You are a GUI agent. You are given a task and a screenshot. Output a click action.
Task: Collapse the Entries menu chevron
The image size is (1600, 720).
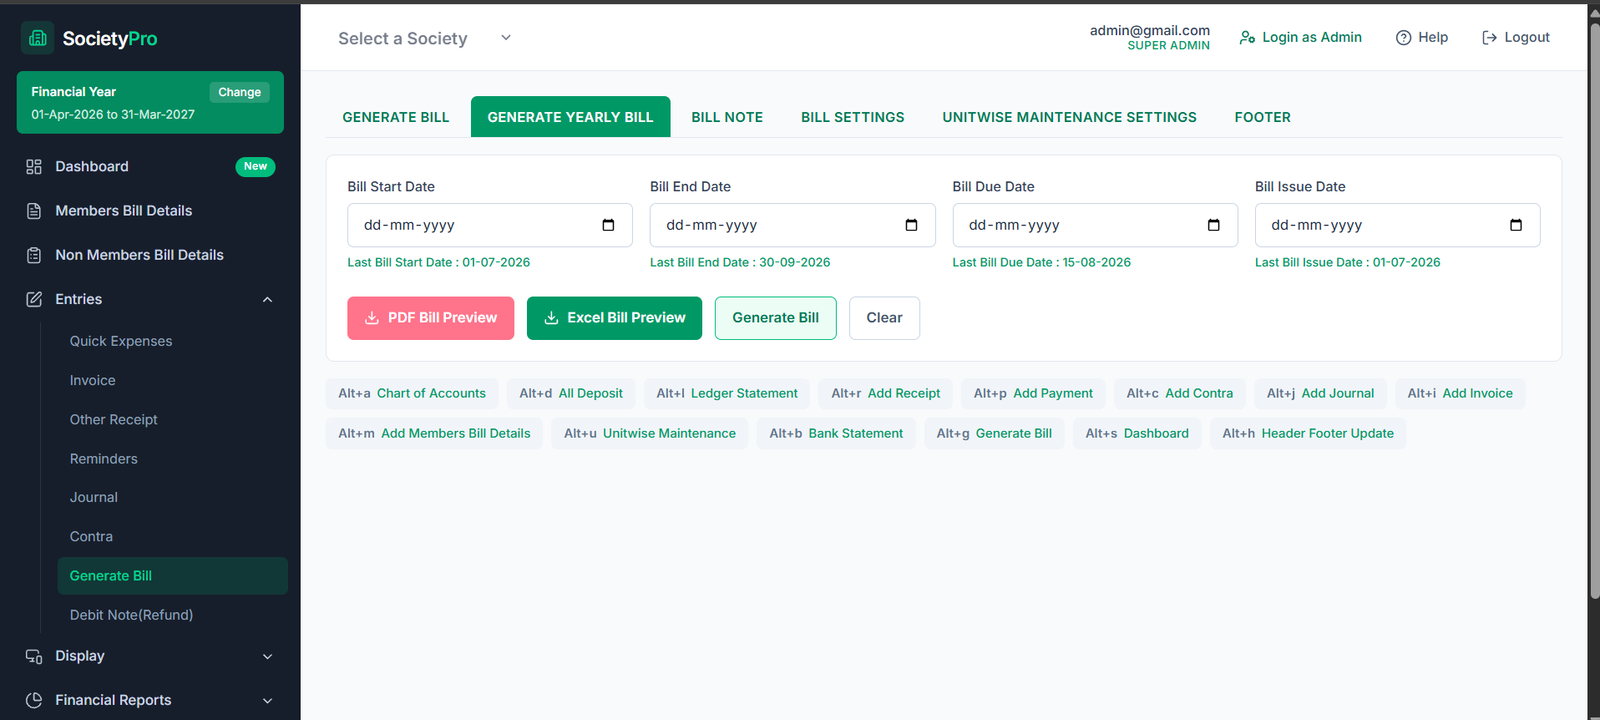click(267, 300)
